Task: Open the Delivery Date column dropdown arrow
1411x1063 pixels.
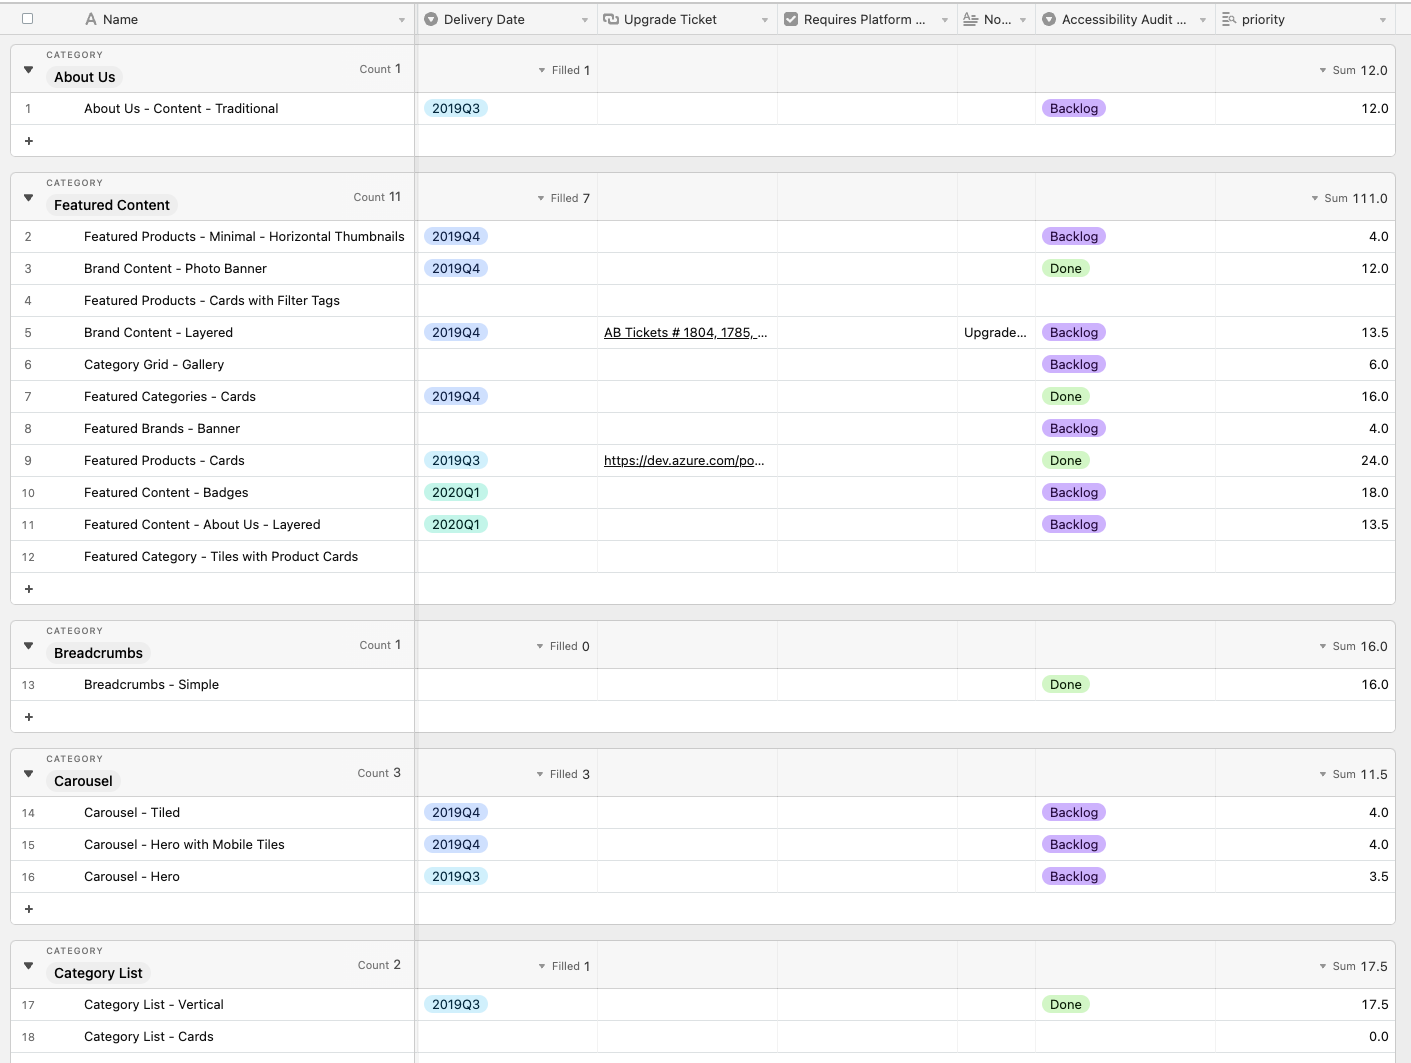Action: pyautogui.click(x=585, y=20)
